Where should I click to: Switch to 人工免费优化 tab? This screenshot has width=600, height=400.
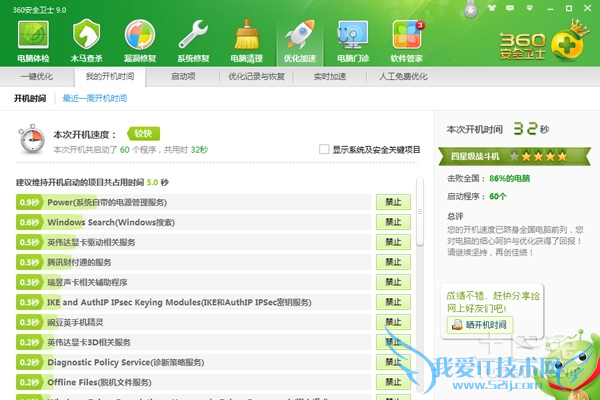[403, 77]
